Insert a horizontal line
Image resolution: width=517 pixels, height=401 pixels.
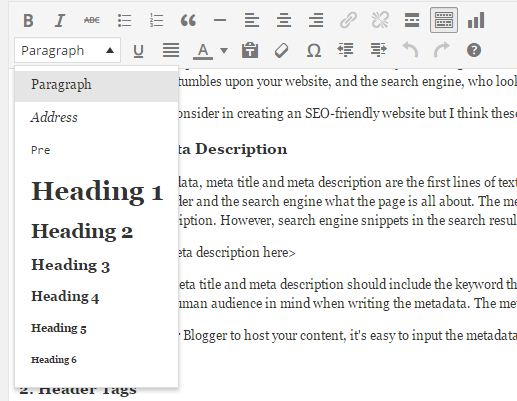pos(220,21)
